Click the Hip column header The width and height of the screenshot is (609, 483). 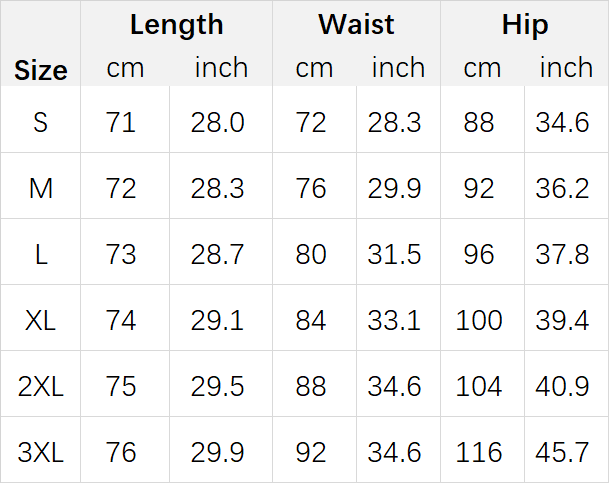[525, 25]
